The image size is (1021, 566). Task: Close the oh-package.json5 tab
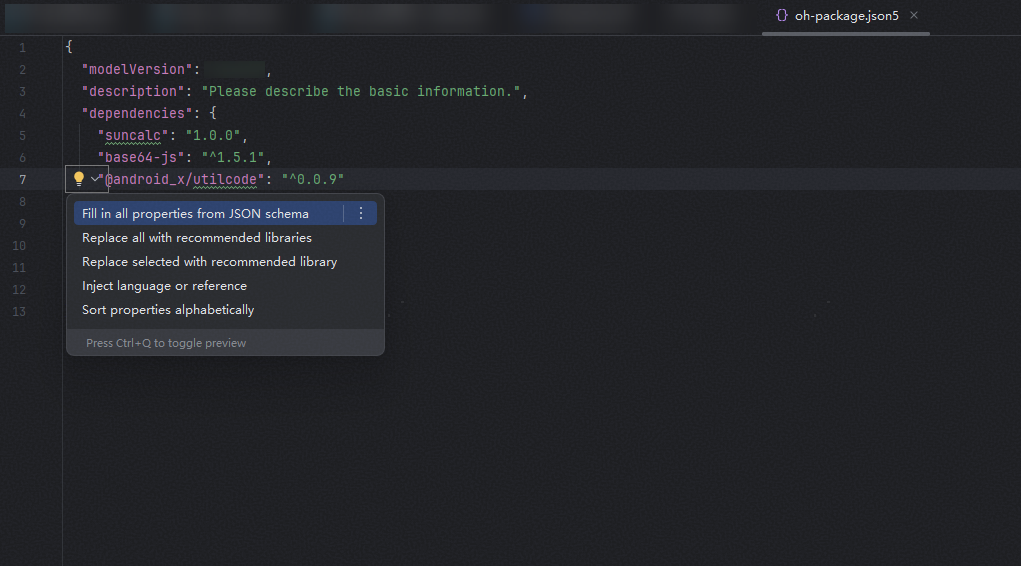tap(914, 16)
